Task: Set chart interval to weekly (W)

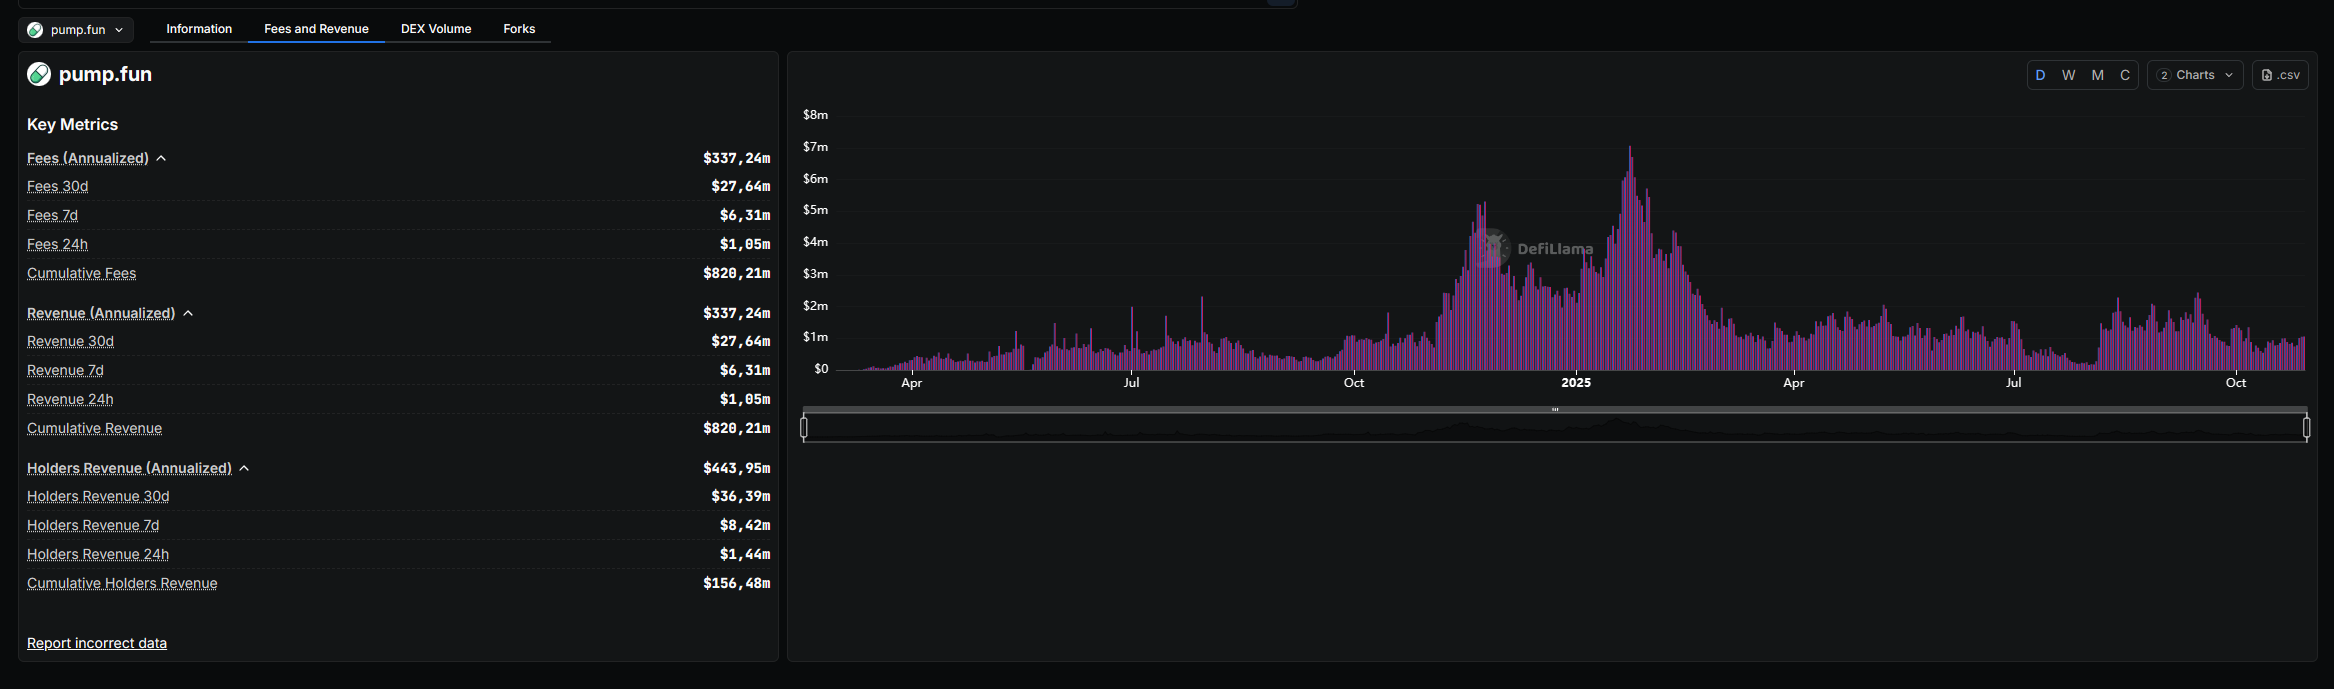Action: point(2069,75)
